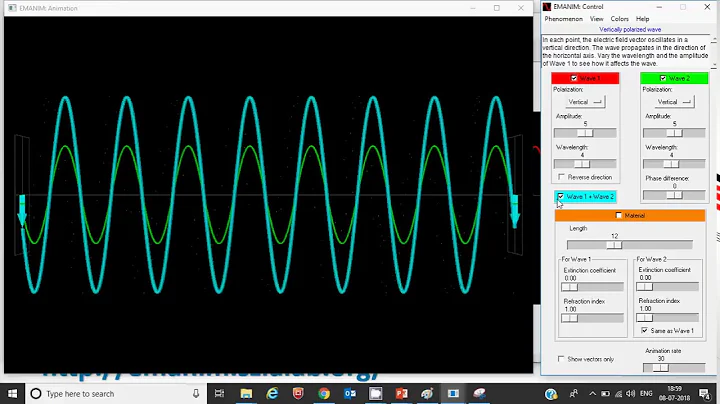Close the EMANIM Animation window
The image size is (720, 404).
coord(521,8)
